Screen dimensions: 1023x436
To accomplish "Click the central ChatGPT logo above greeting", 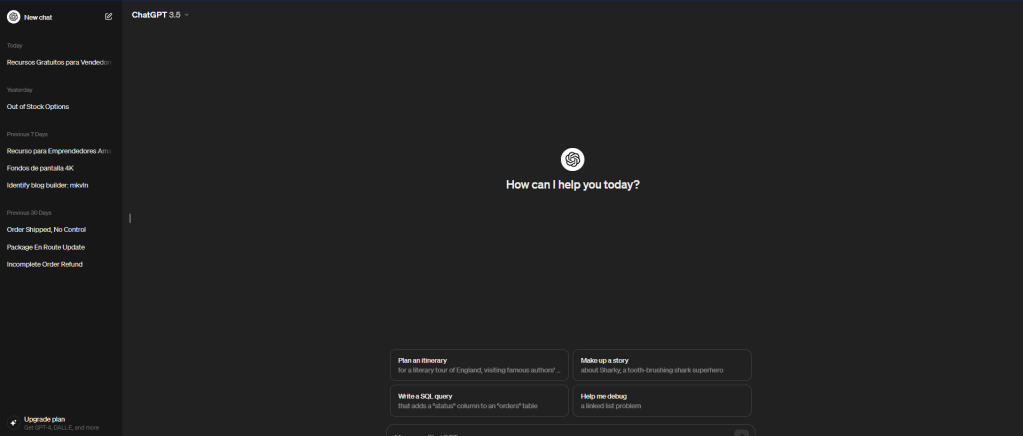I will tap(572, 159).
